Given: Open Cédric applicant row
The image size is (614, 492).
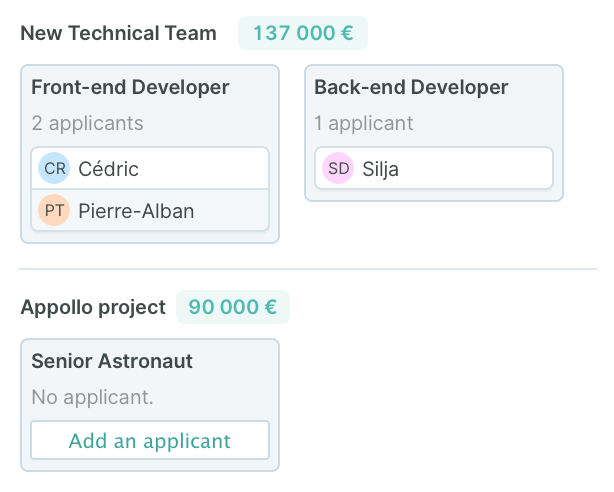Looking at the screenshot, I should tap(150, 168).
